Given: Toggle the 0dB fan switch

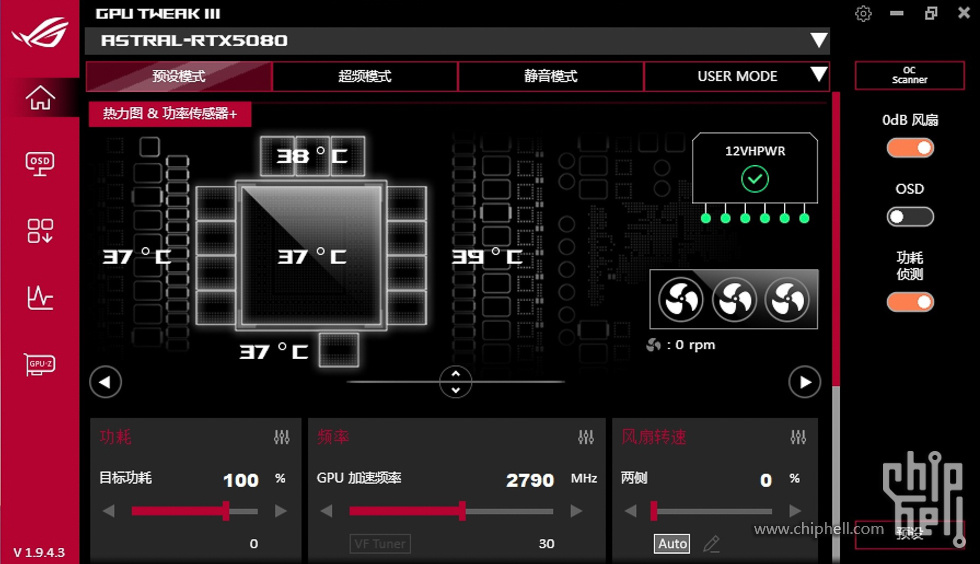Looking at the screenshot, I should point(910,148).
